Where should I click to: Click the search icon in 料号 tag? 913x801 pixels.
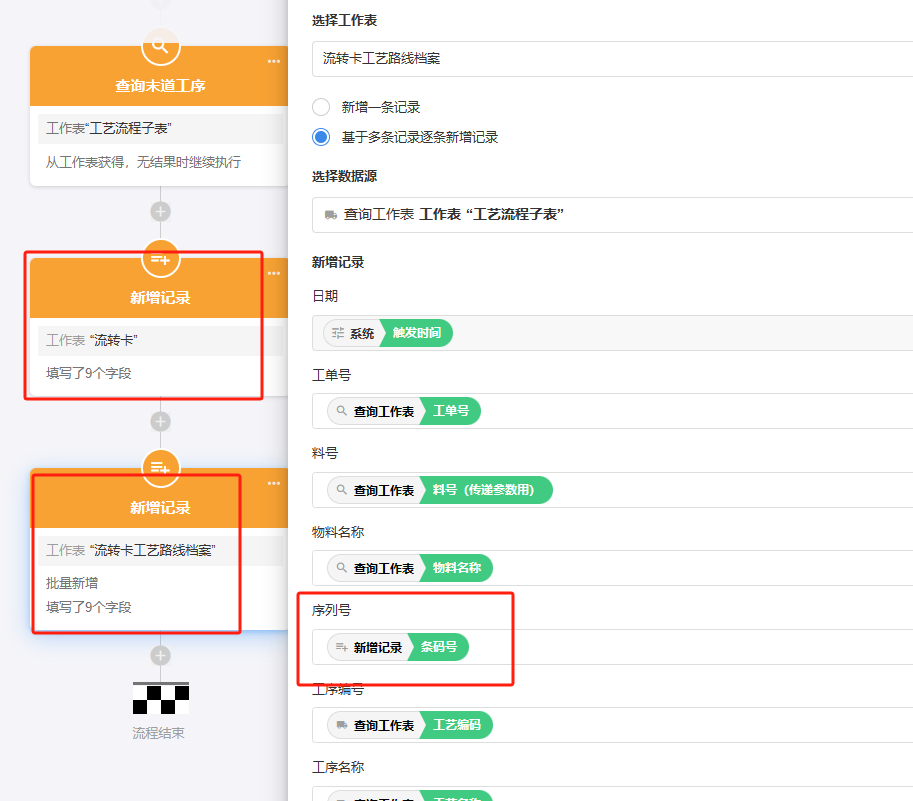click(x=342, y=490)
